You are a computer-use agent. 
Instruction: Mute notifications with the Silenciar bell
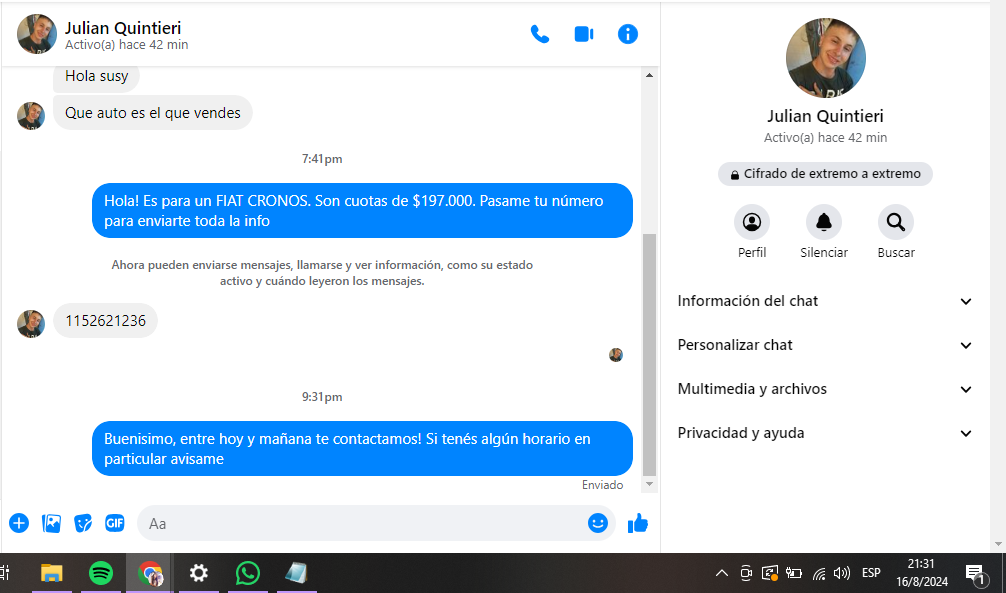pos(824,222)
